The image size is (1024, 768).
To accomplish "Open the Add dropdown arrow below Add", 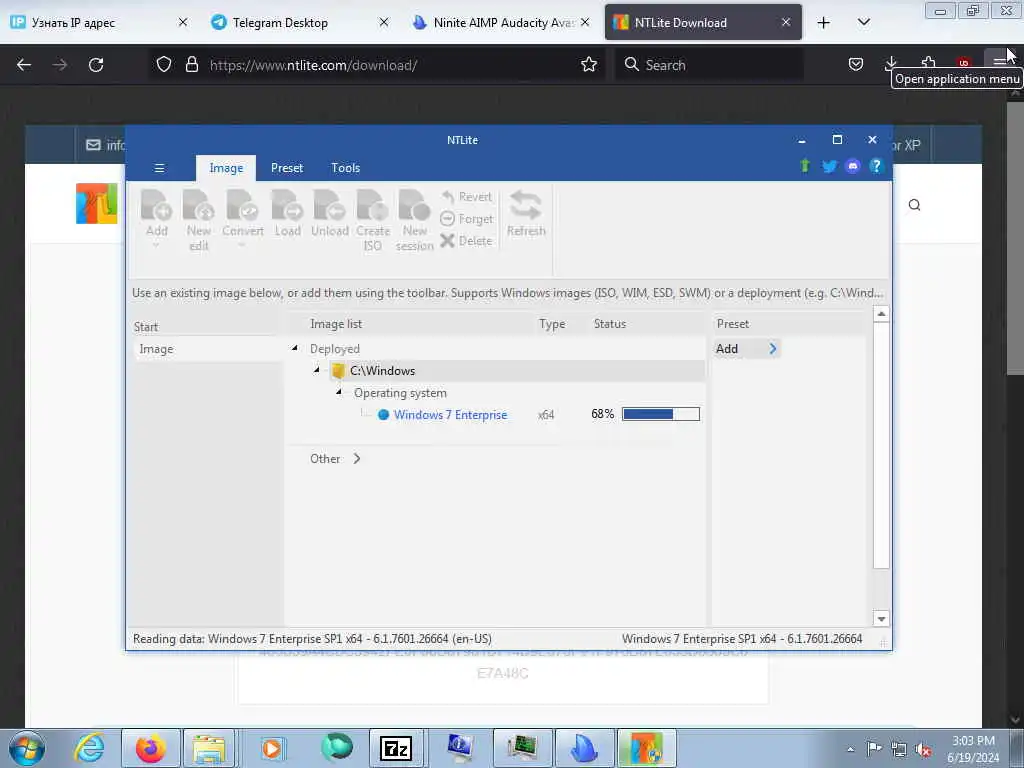I will point(156,246).
